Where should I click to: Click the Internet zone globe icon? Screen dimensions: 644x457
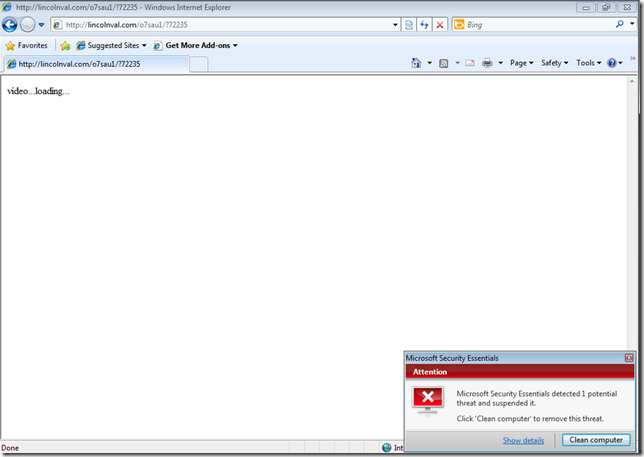[386, 448]
